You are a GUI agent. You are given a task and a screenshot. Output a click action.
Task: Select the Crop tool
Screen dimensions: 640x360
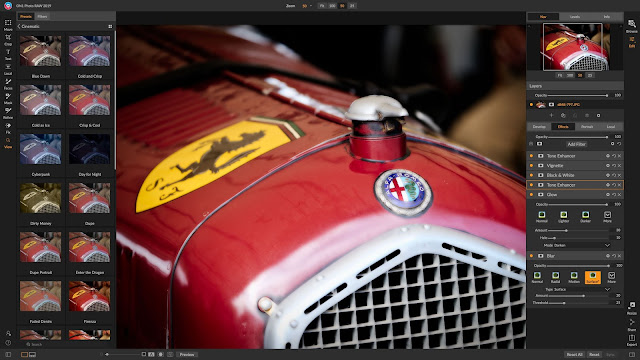point(8,39)
